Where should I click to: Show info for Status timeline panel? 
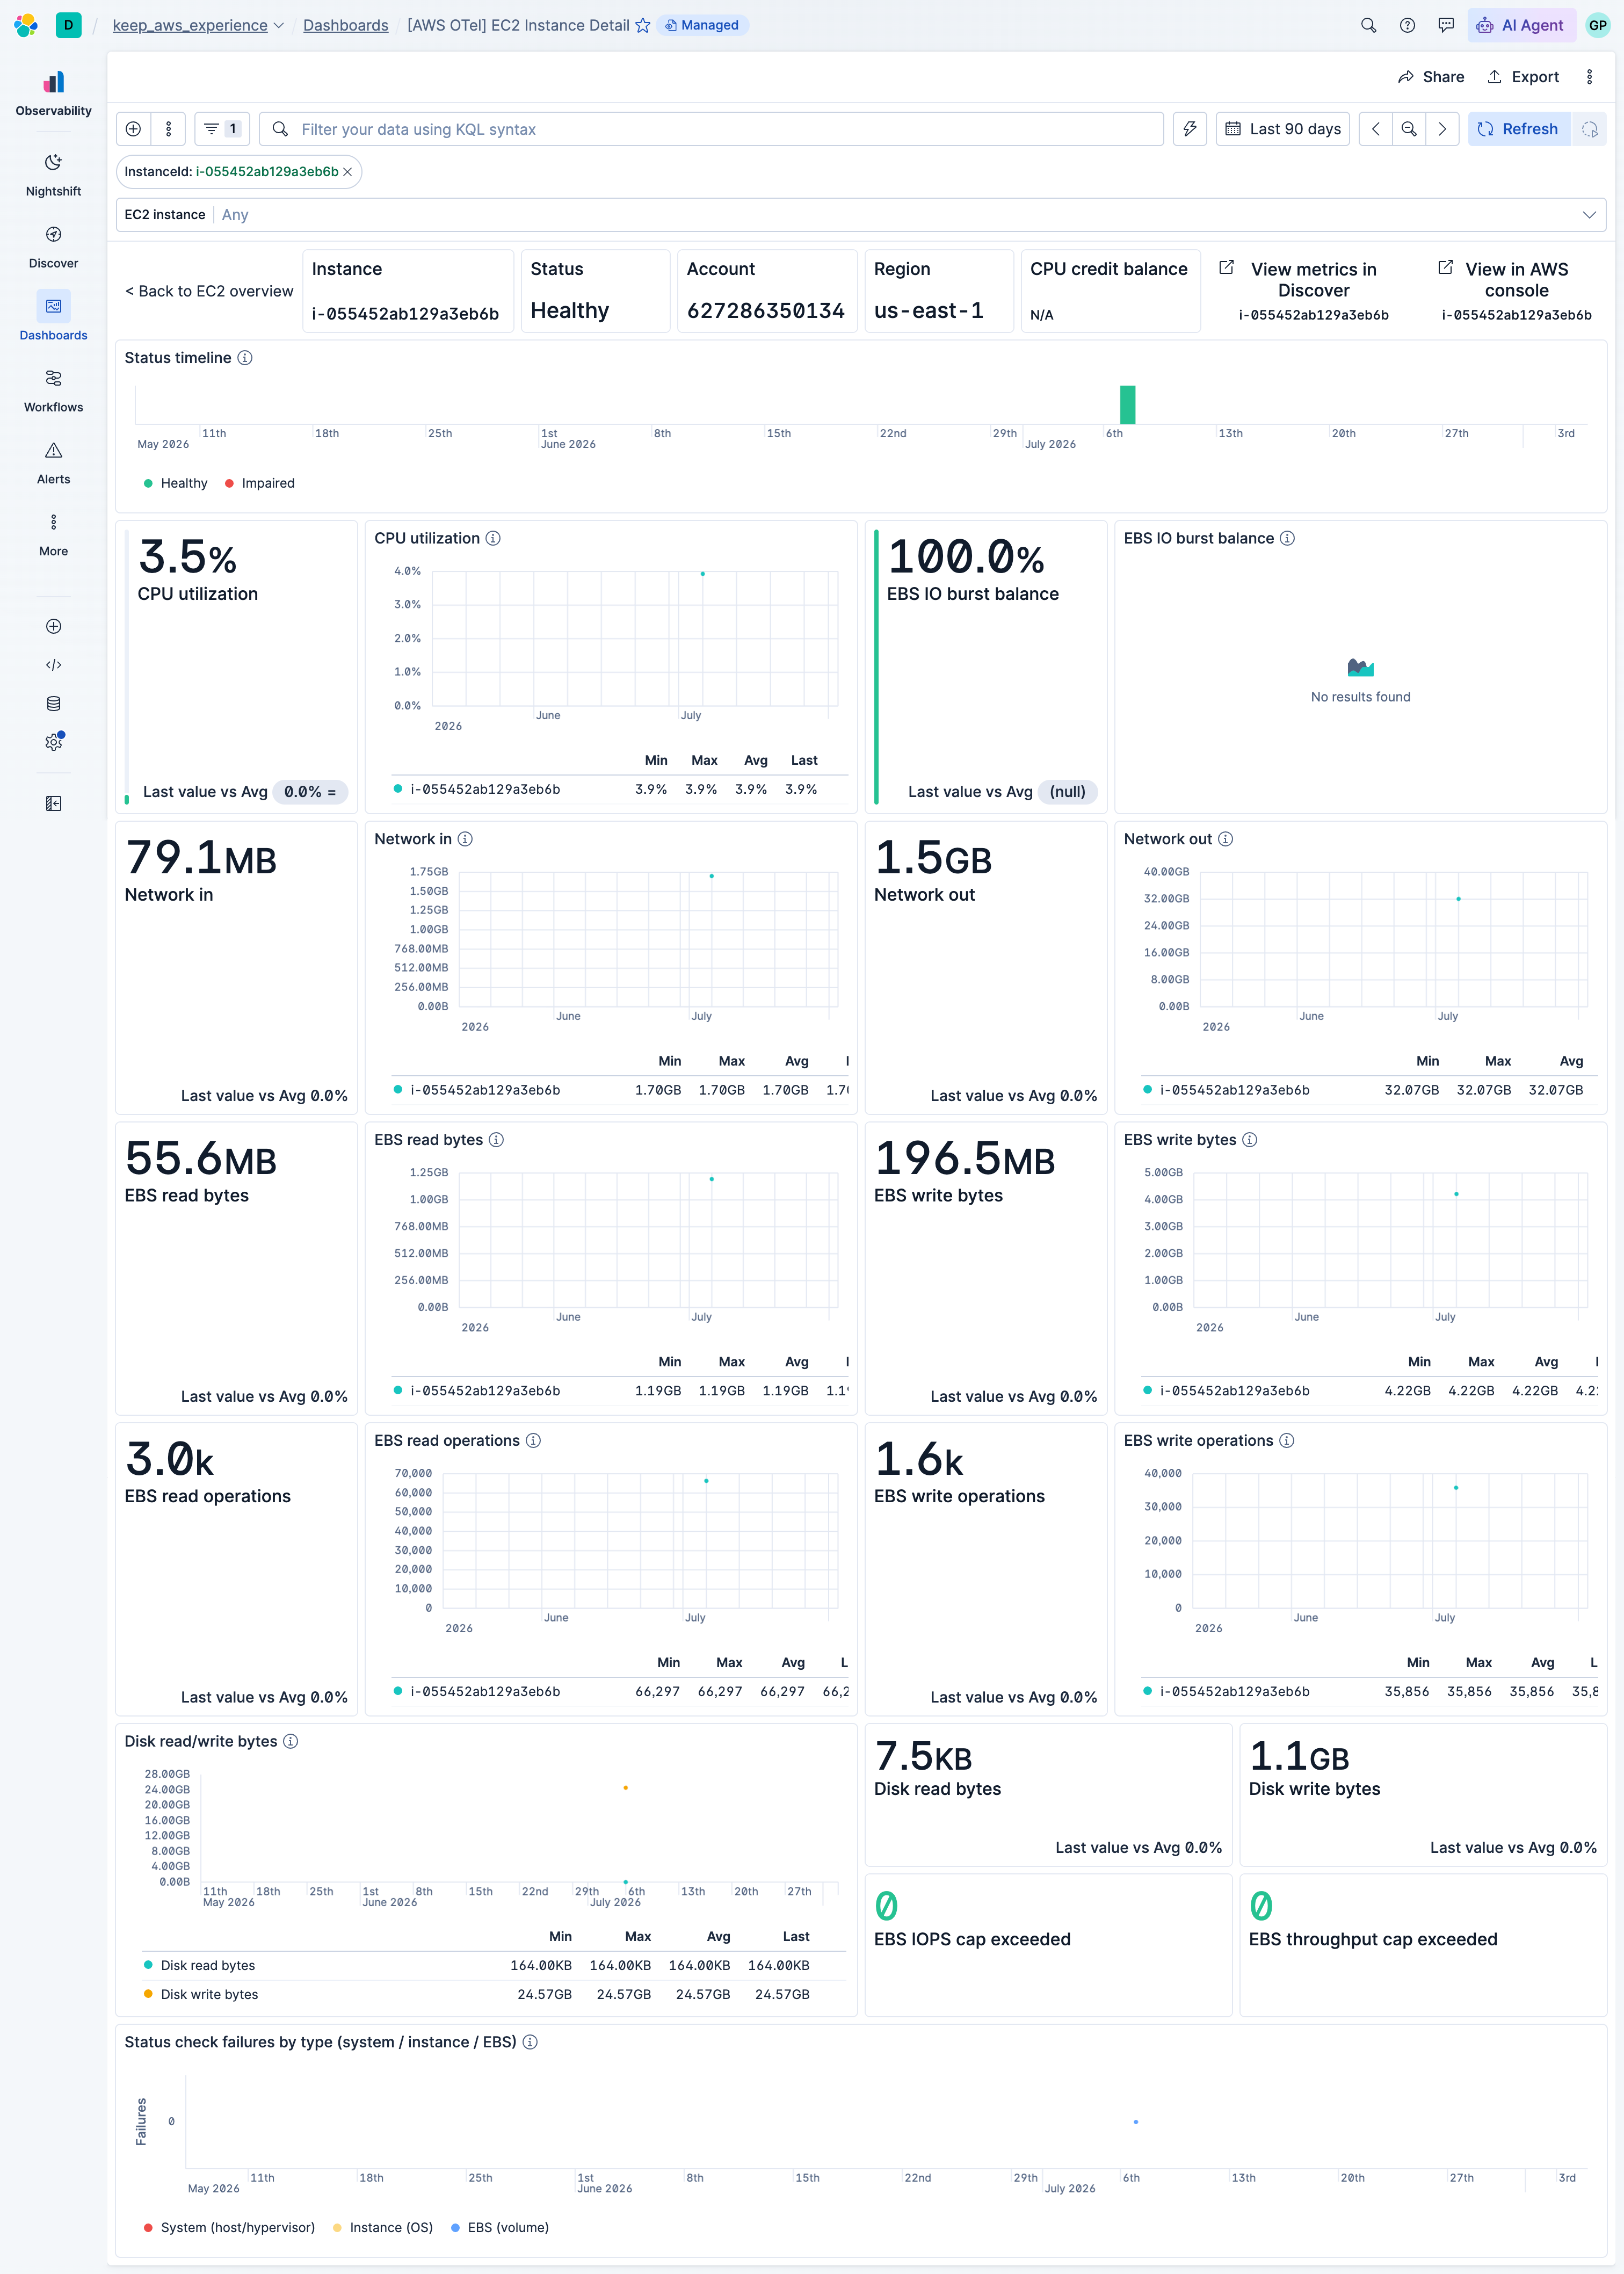click(x=245, y=358)
